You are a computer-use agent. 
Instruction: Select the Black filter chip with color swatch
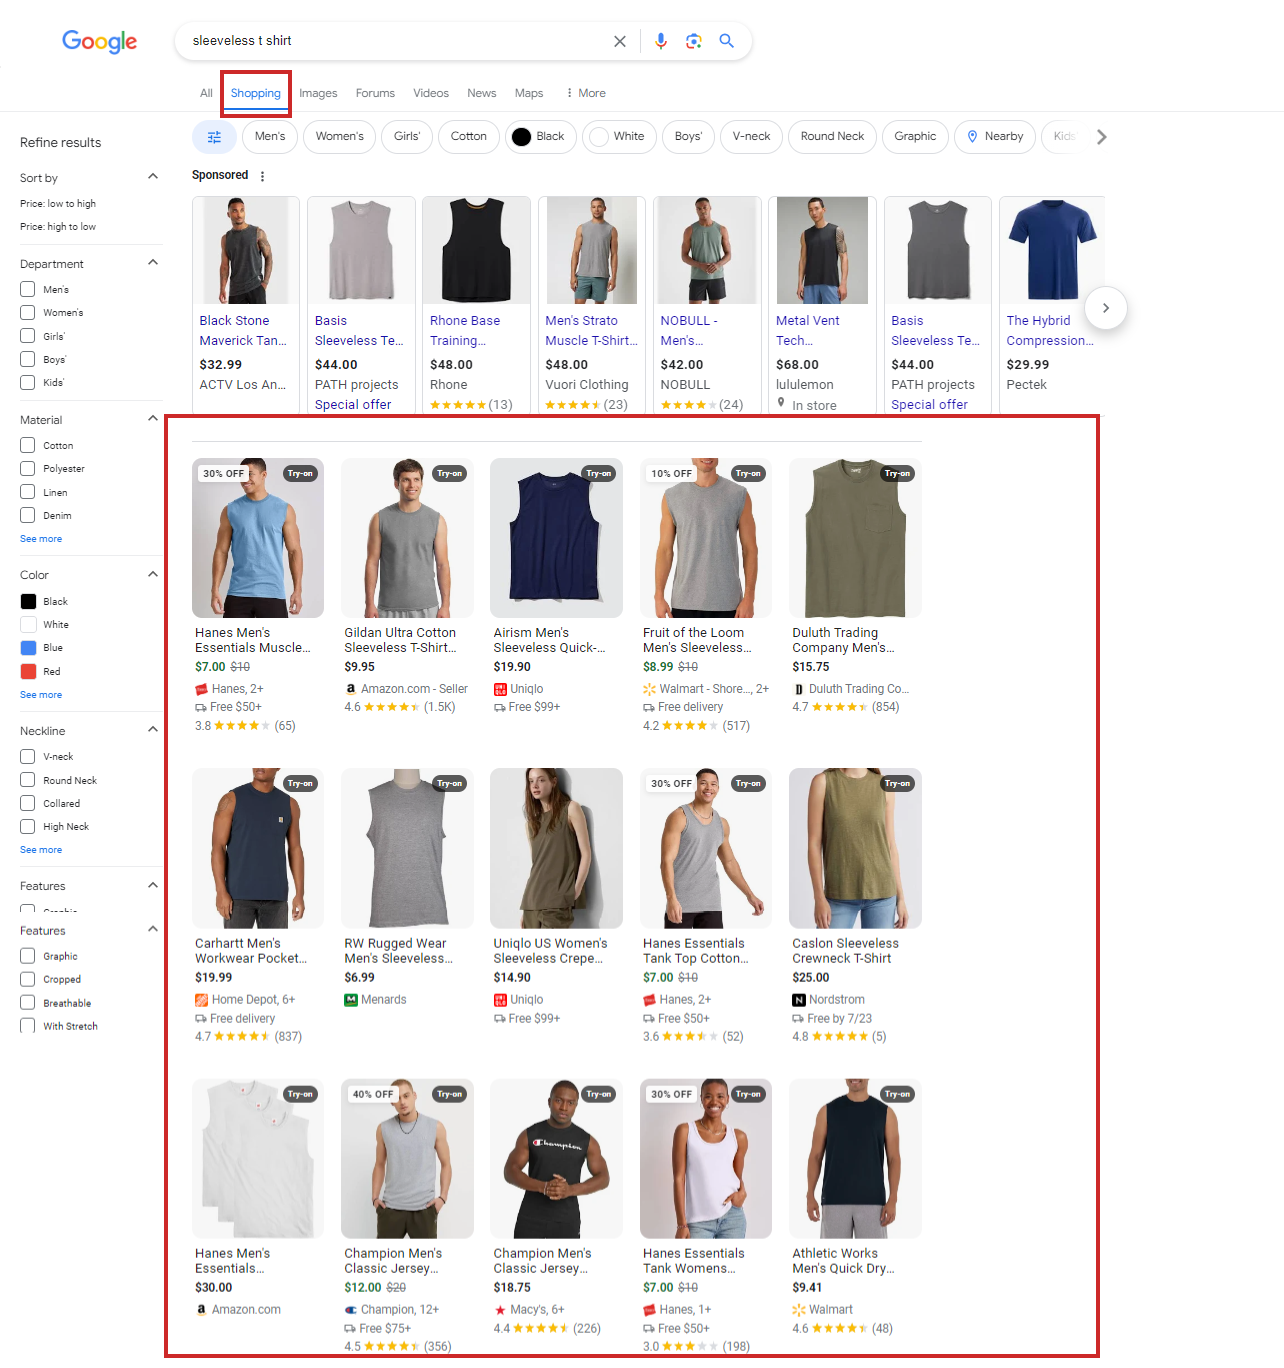point(541,137)
